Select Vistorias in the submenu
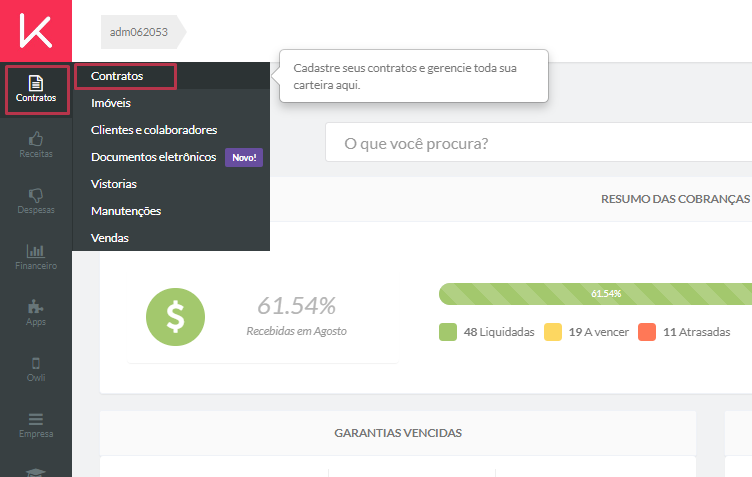This screenshot has width=752, height=477. tap(114, 184)
